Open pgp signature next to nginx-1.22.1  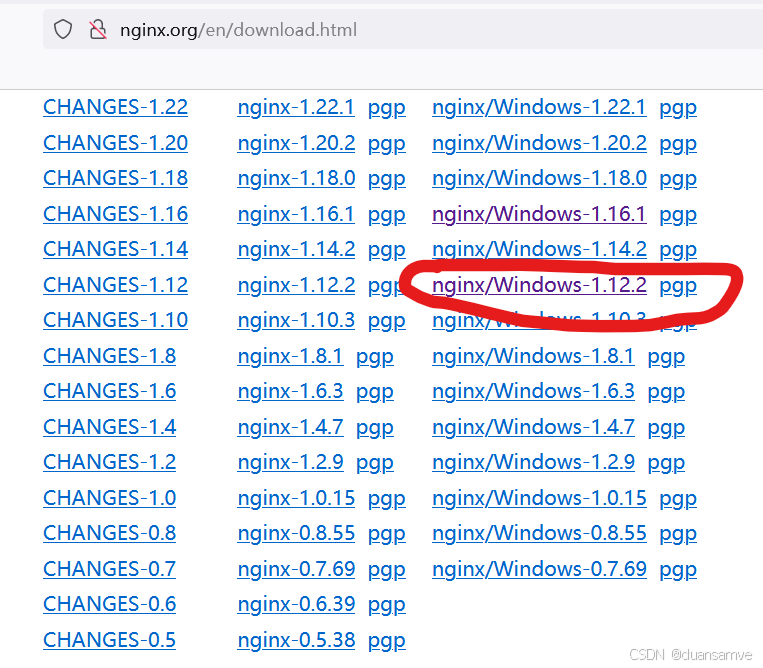point(386,109)
